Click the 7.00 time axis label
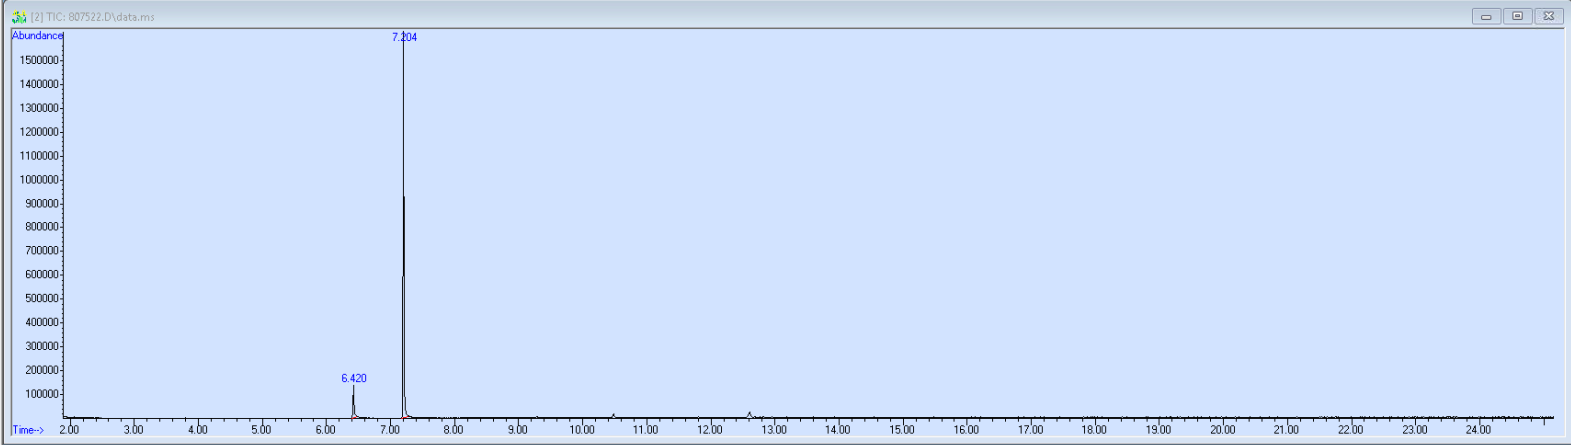 pyautogui.click(x=389, y=430)
